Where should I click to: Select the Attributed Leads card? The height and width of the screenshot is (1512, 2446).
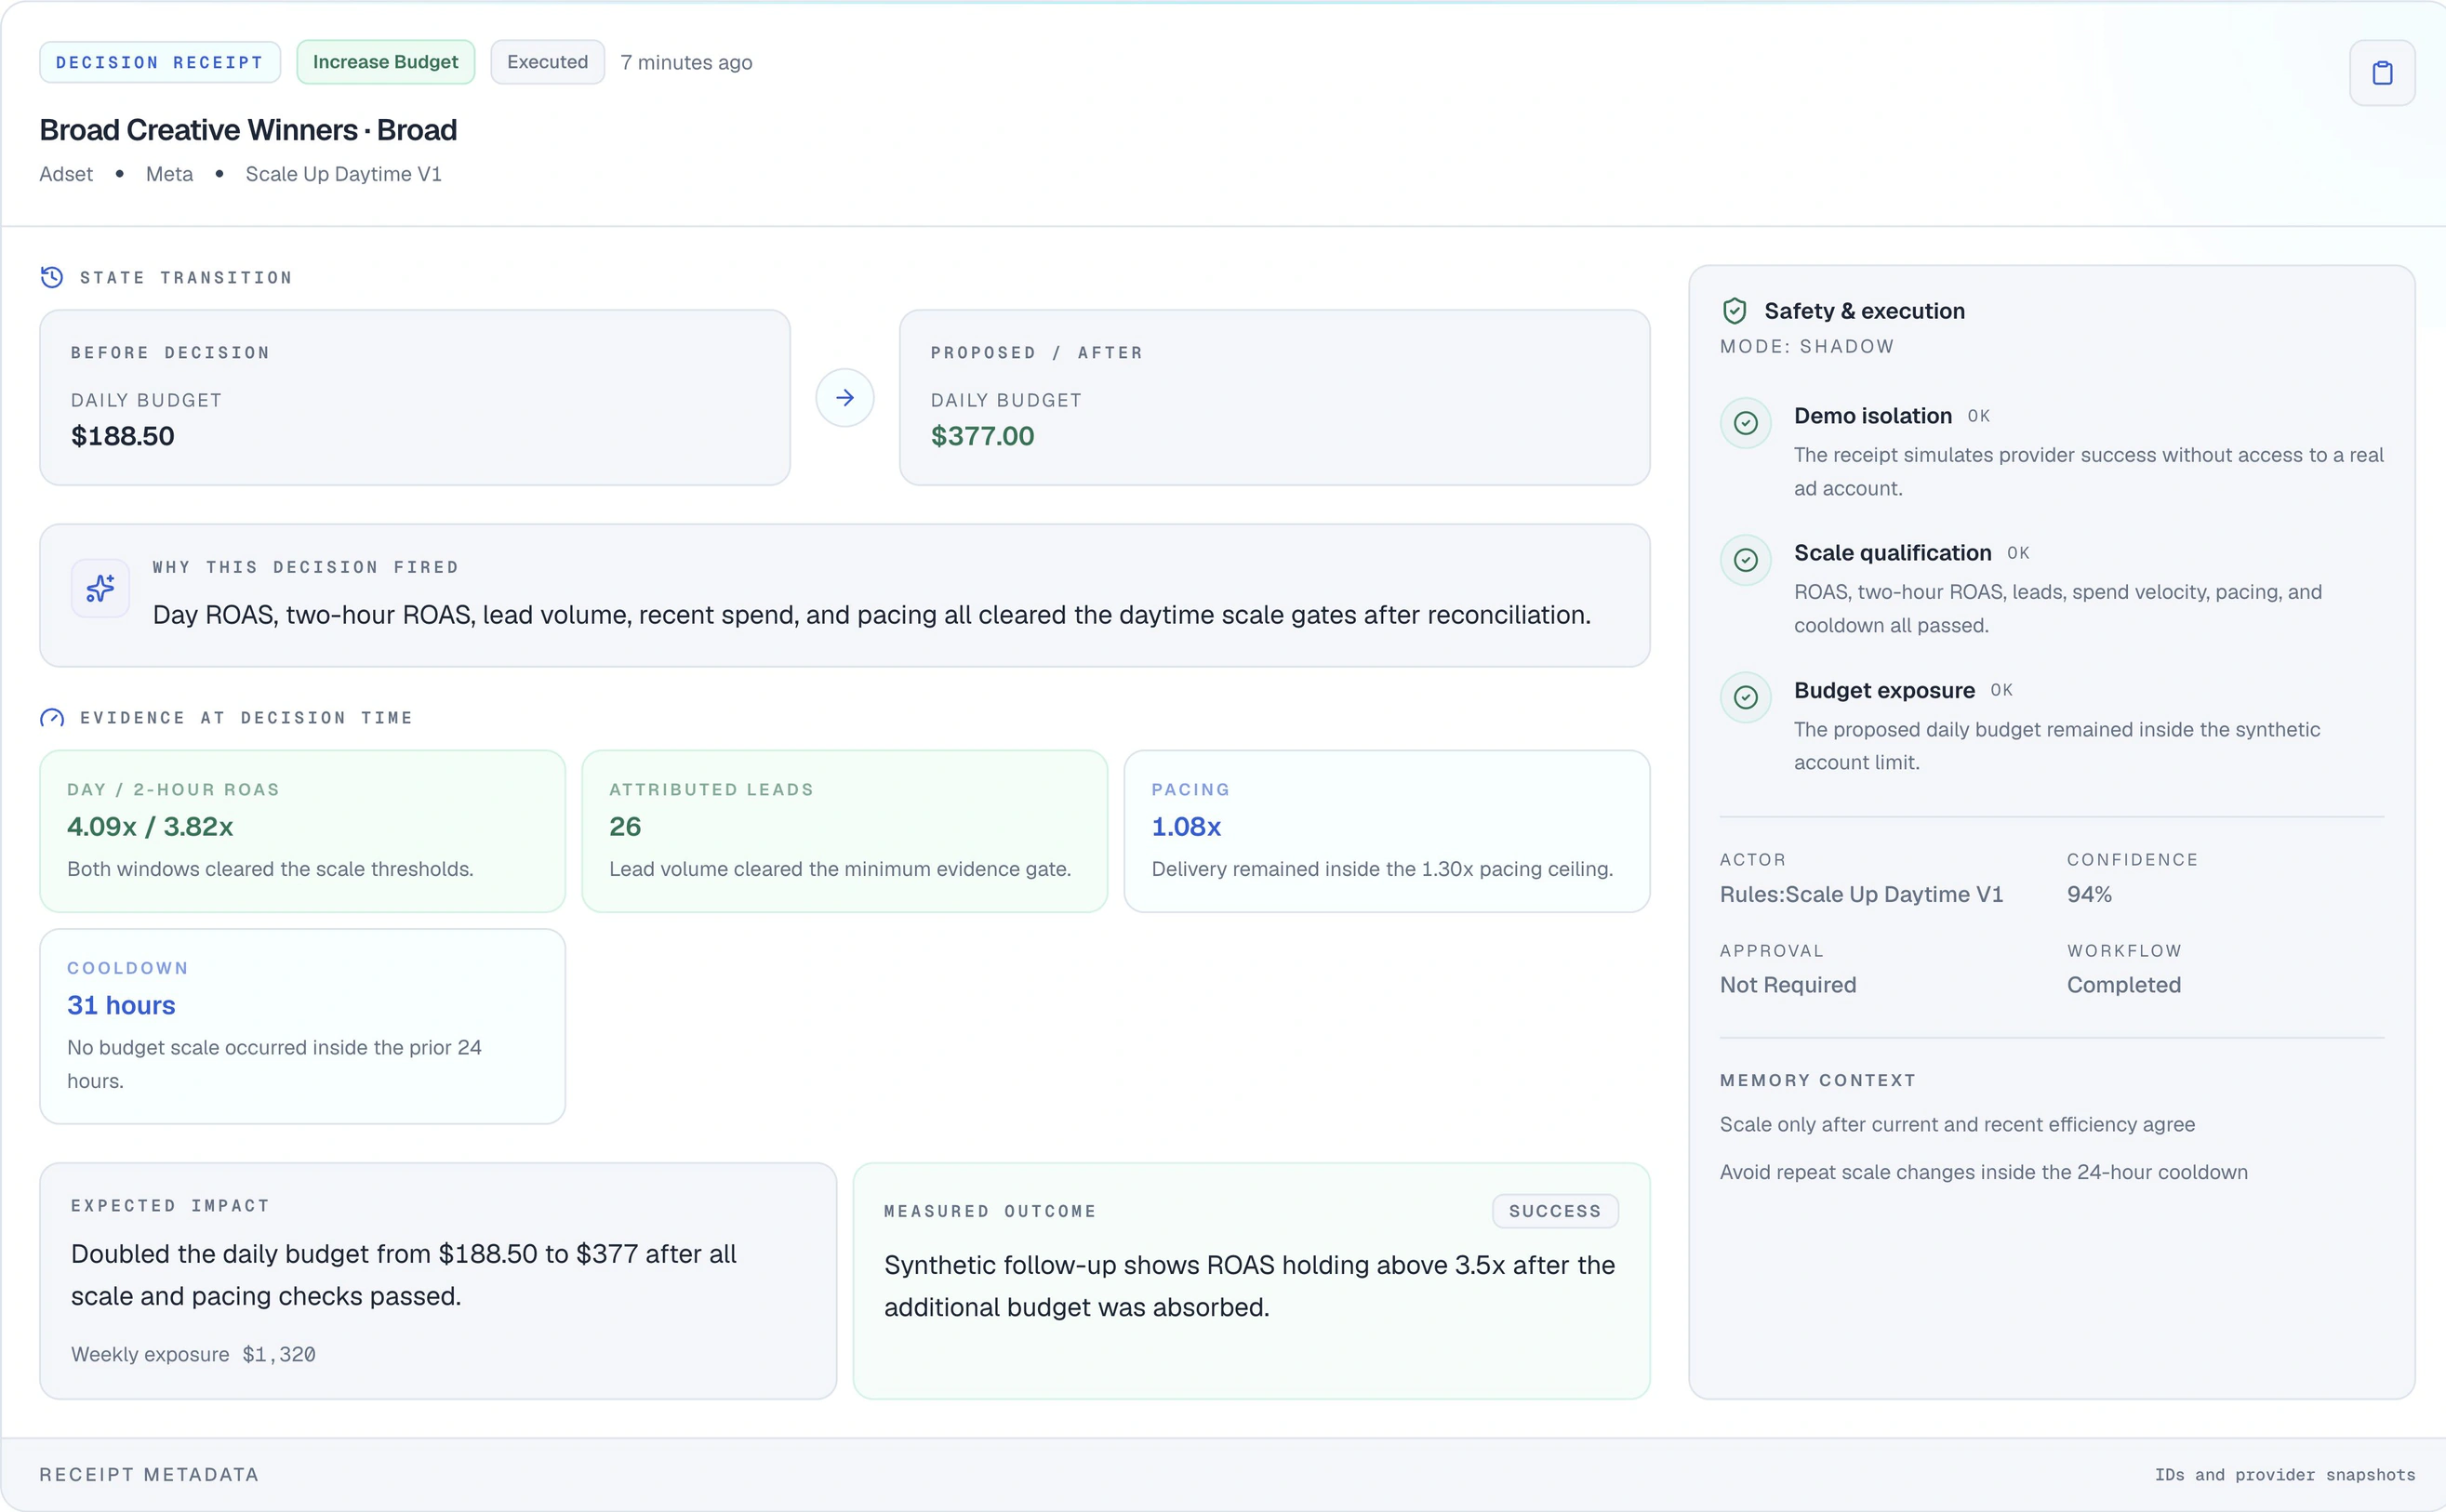click(844, 831)
